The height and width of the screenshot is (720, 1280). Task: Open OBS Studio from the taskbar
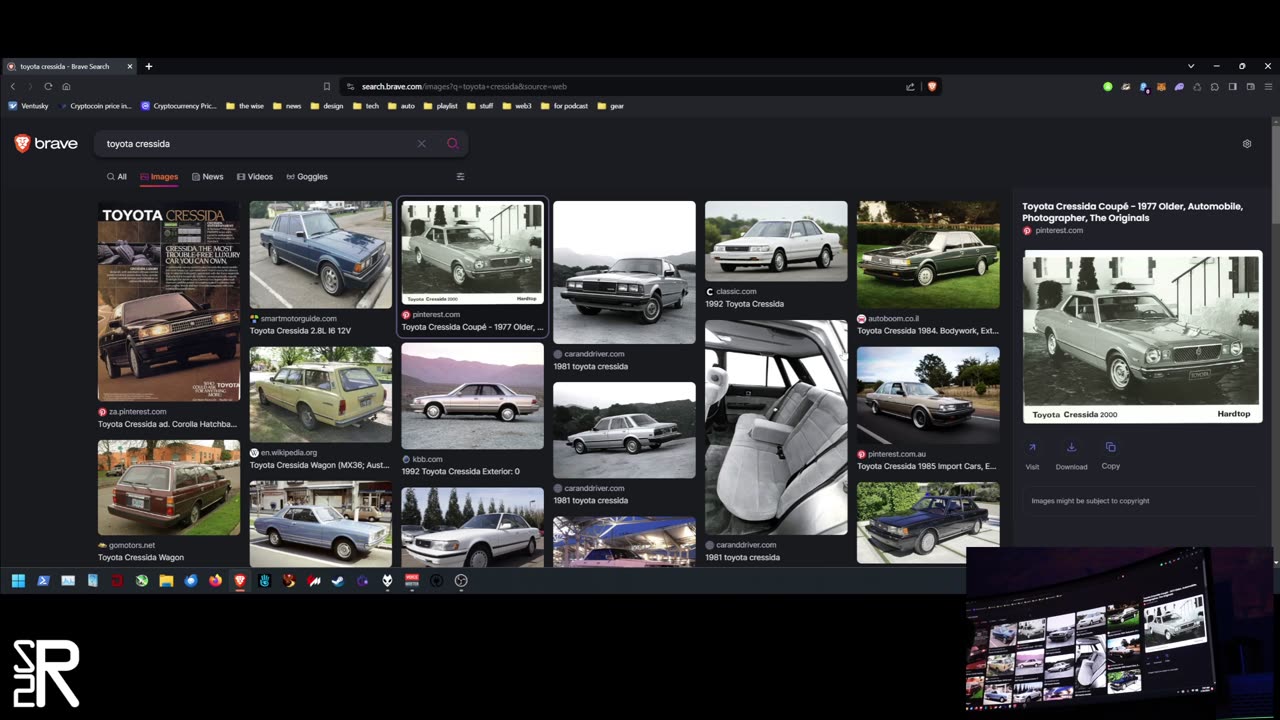pyautogui.click(x=461, y=580)
